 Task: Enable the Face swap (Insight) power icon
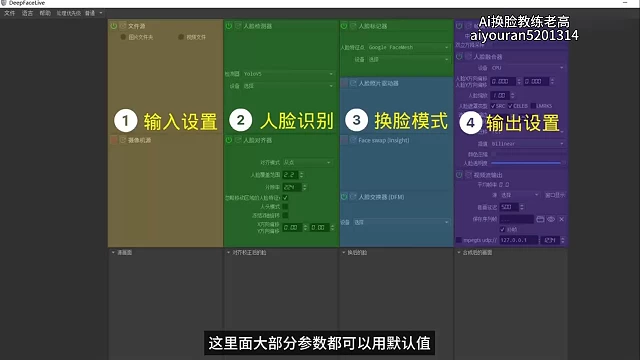(344, 140)
